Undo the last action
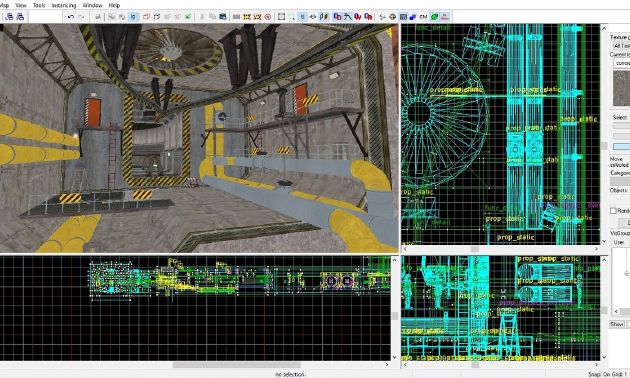This screenshot has width=630, height=378. click(71, 17)
